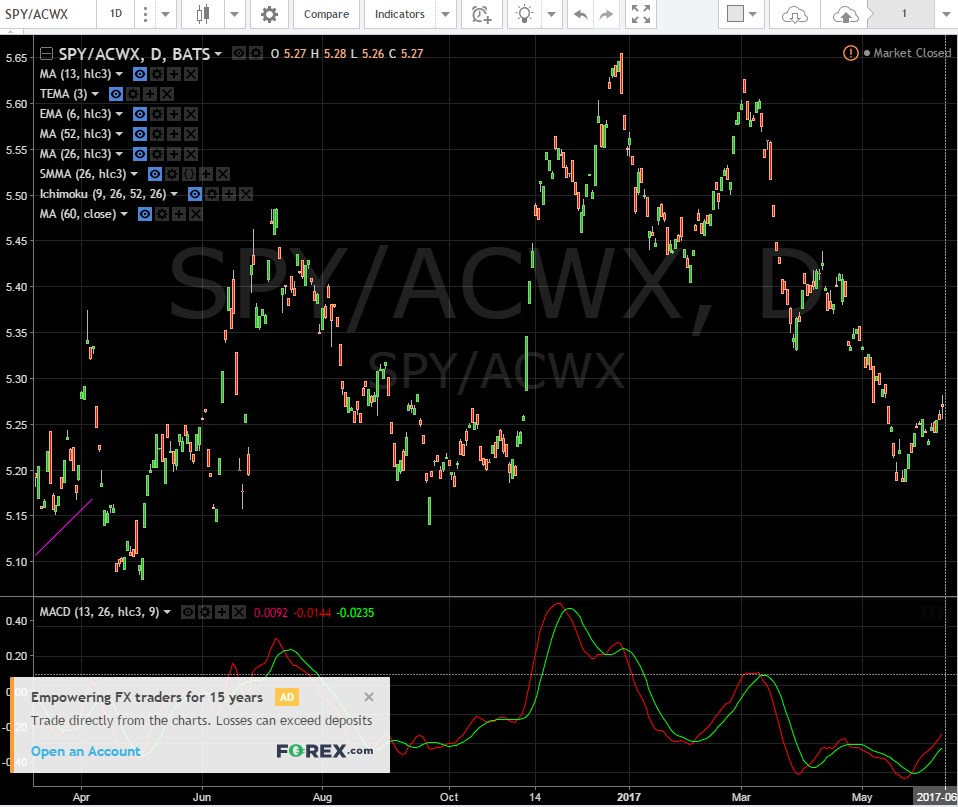
Task: View source code braces icon for SMMA
Action: coord(189,174)
